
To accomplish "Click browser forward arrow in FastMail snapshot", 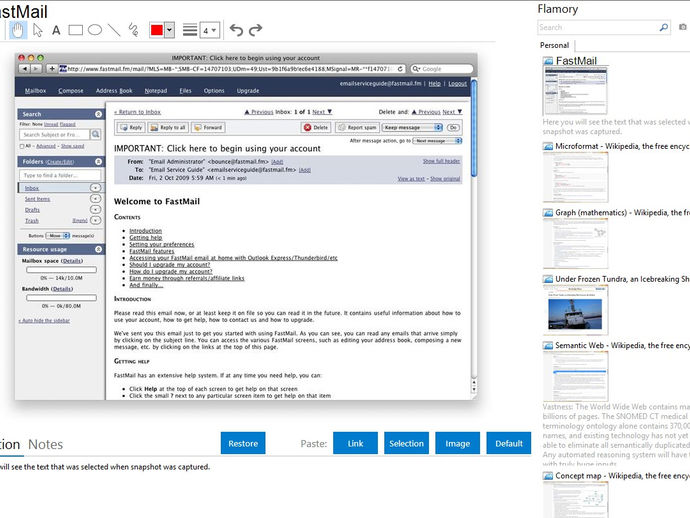I will (x=36, y=69).
